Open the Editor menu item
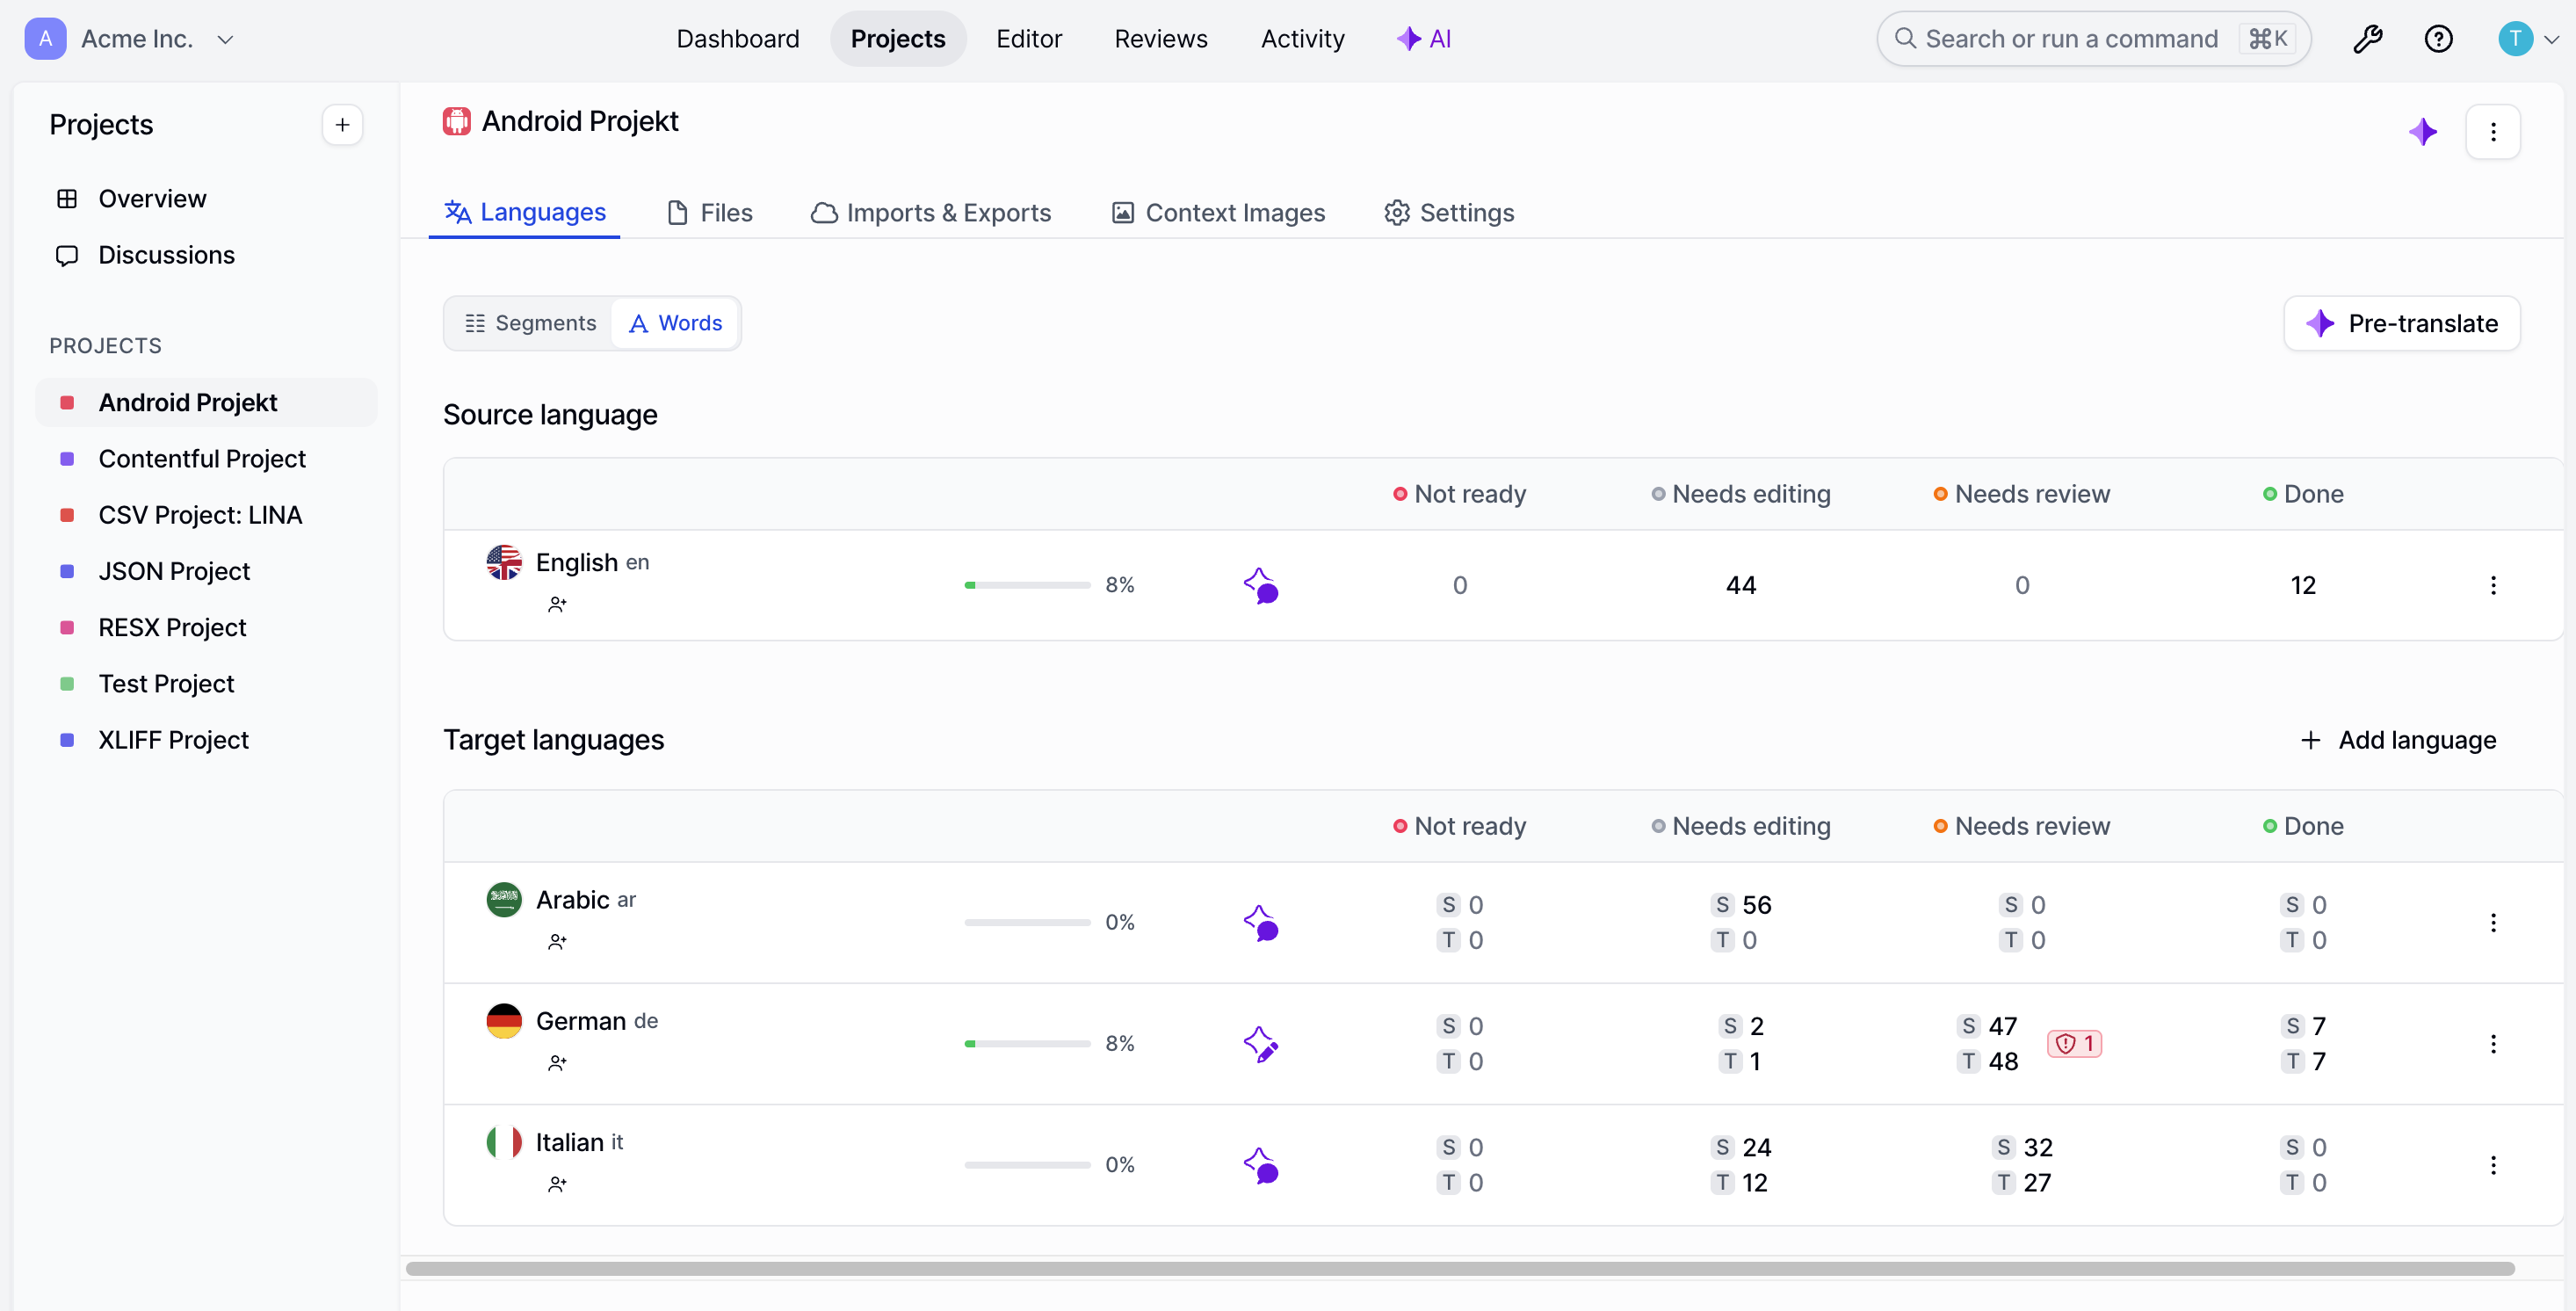The image size is (2576, 1311). pyautogui.click(x=1028, y=39)
